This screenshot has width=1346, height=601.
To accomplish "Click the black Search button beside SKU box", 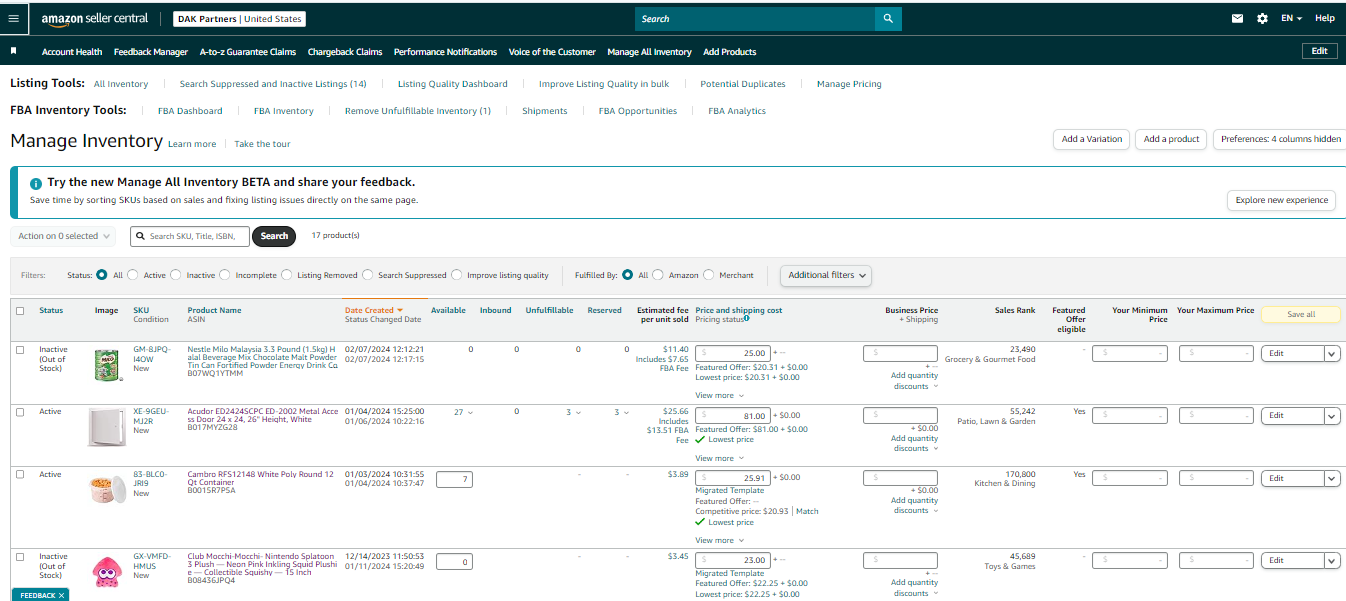I will pyautogui.click(x=274, y=236).
